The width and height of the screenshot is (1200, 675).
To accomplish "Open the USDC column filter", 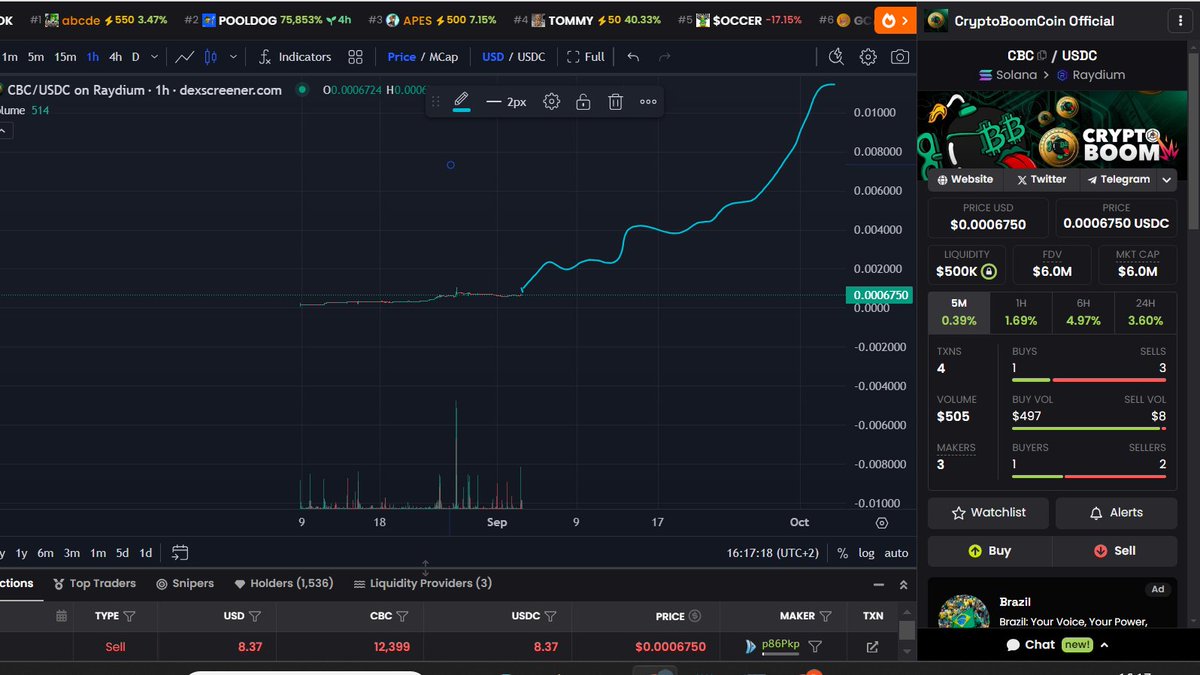I will 550,616.
